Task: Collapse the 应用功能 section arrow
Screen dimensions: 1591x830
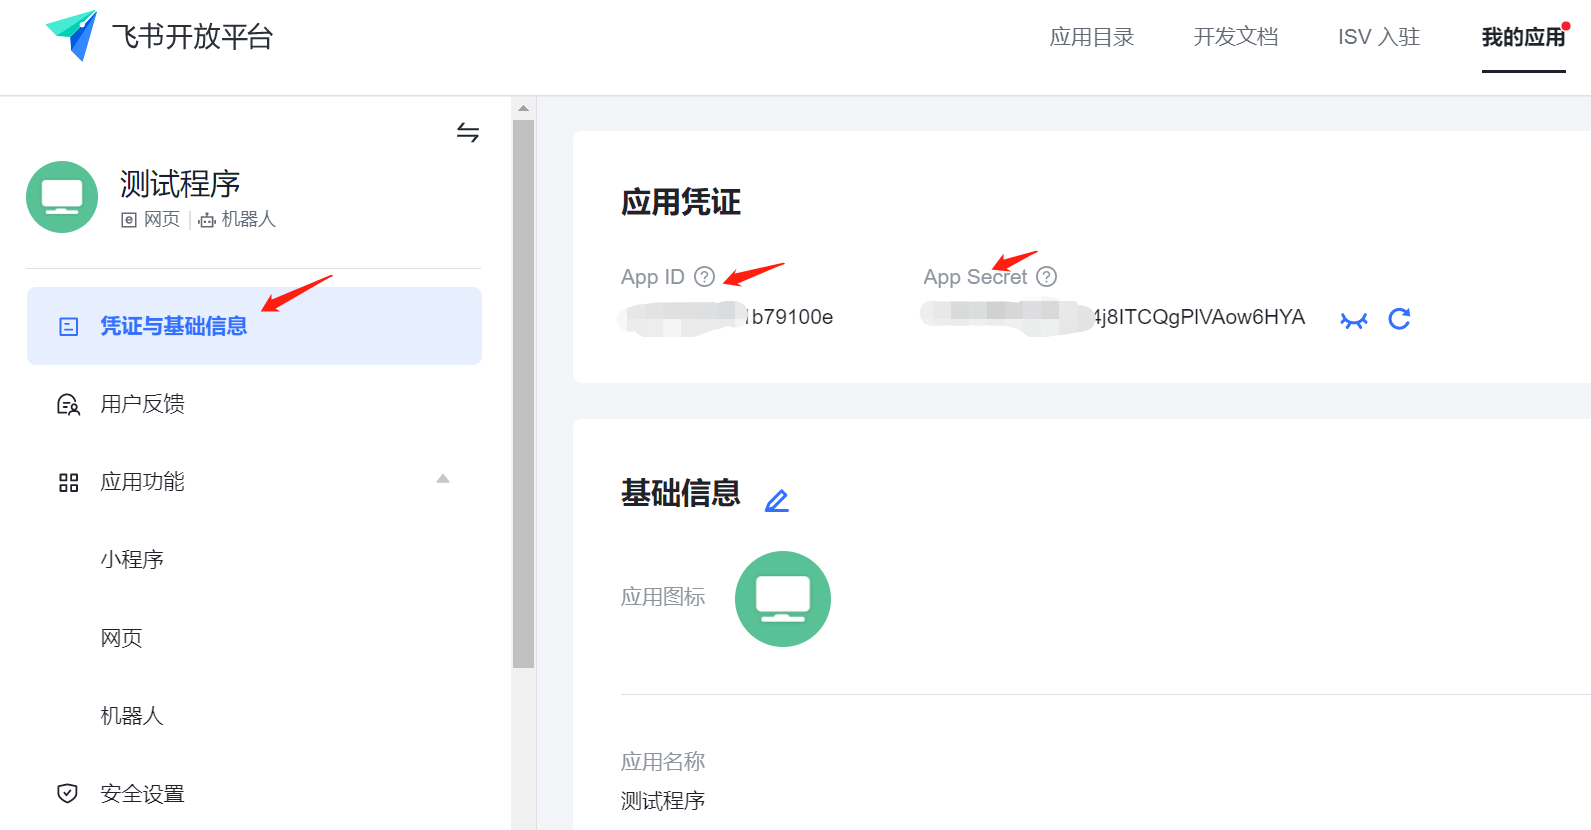Action: pyautogui.click(x=443, y=479)
